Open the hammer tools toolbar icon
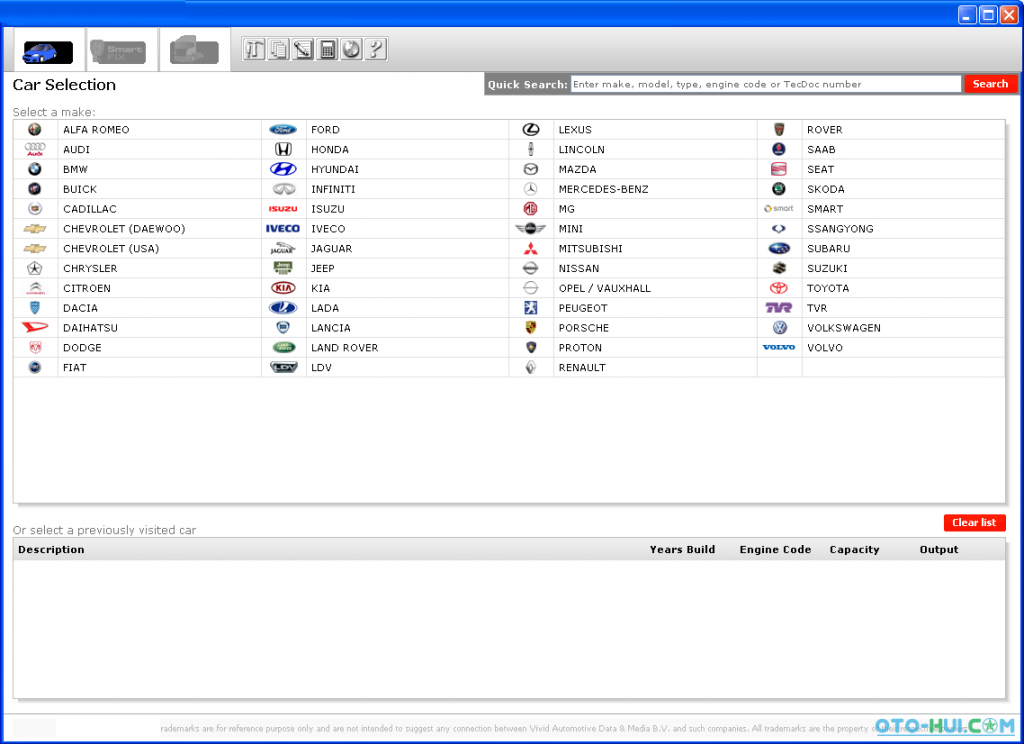1024x744 pixels. point(254,49)
